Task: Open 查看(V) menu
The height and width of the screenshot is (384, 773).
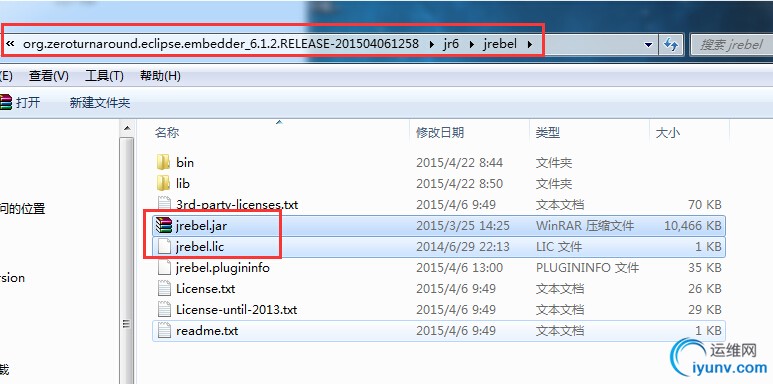Action: (x=48, y=76)
